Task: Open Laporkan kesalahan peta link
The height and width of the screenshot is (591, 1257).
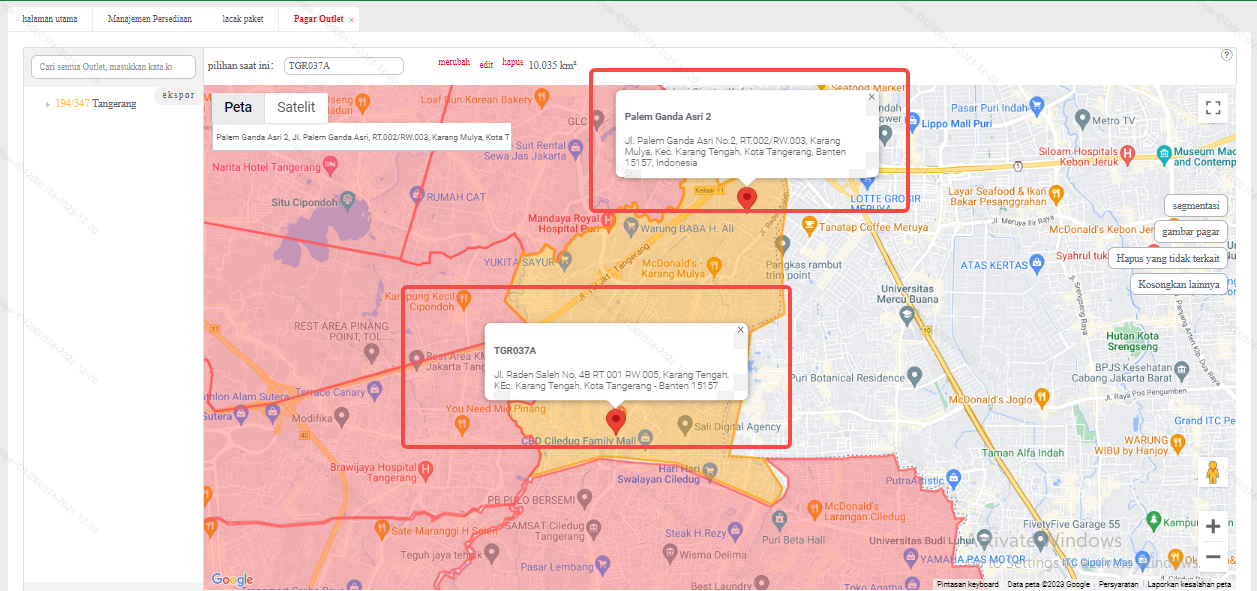Action: click(x=1189, y=584)
